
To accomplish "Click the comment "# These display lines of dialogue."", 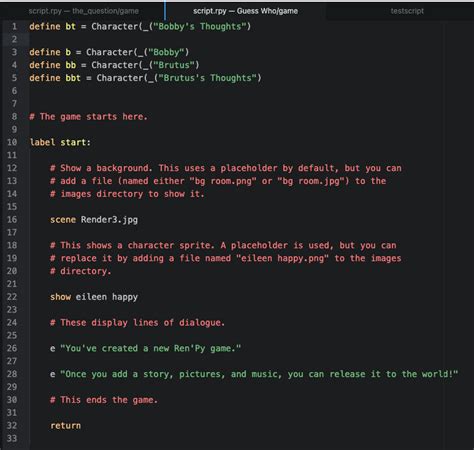I will point(137,323).
